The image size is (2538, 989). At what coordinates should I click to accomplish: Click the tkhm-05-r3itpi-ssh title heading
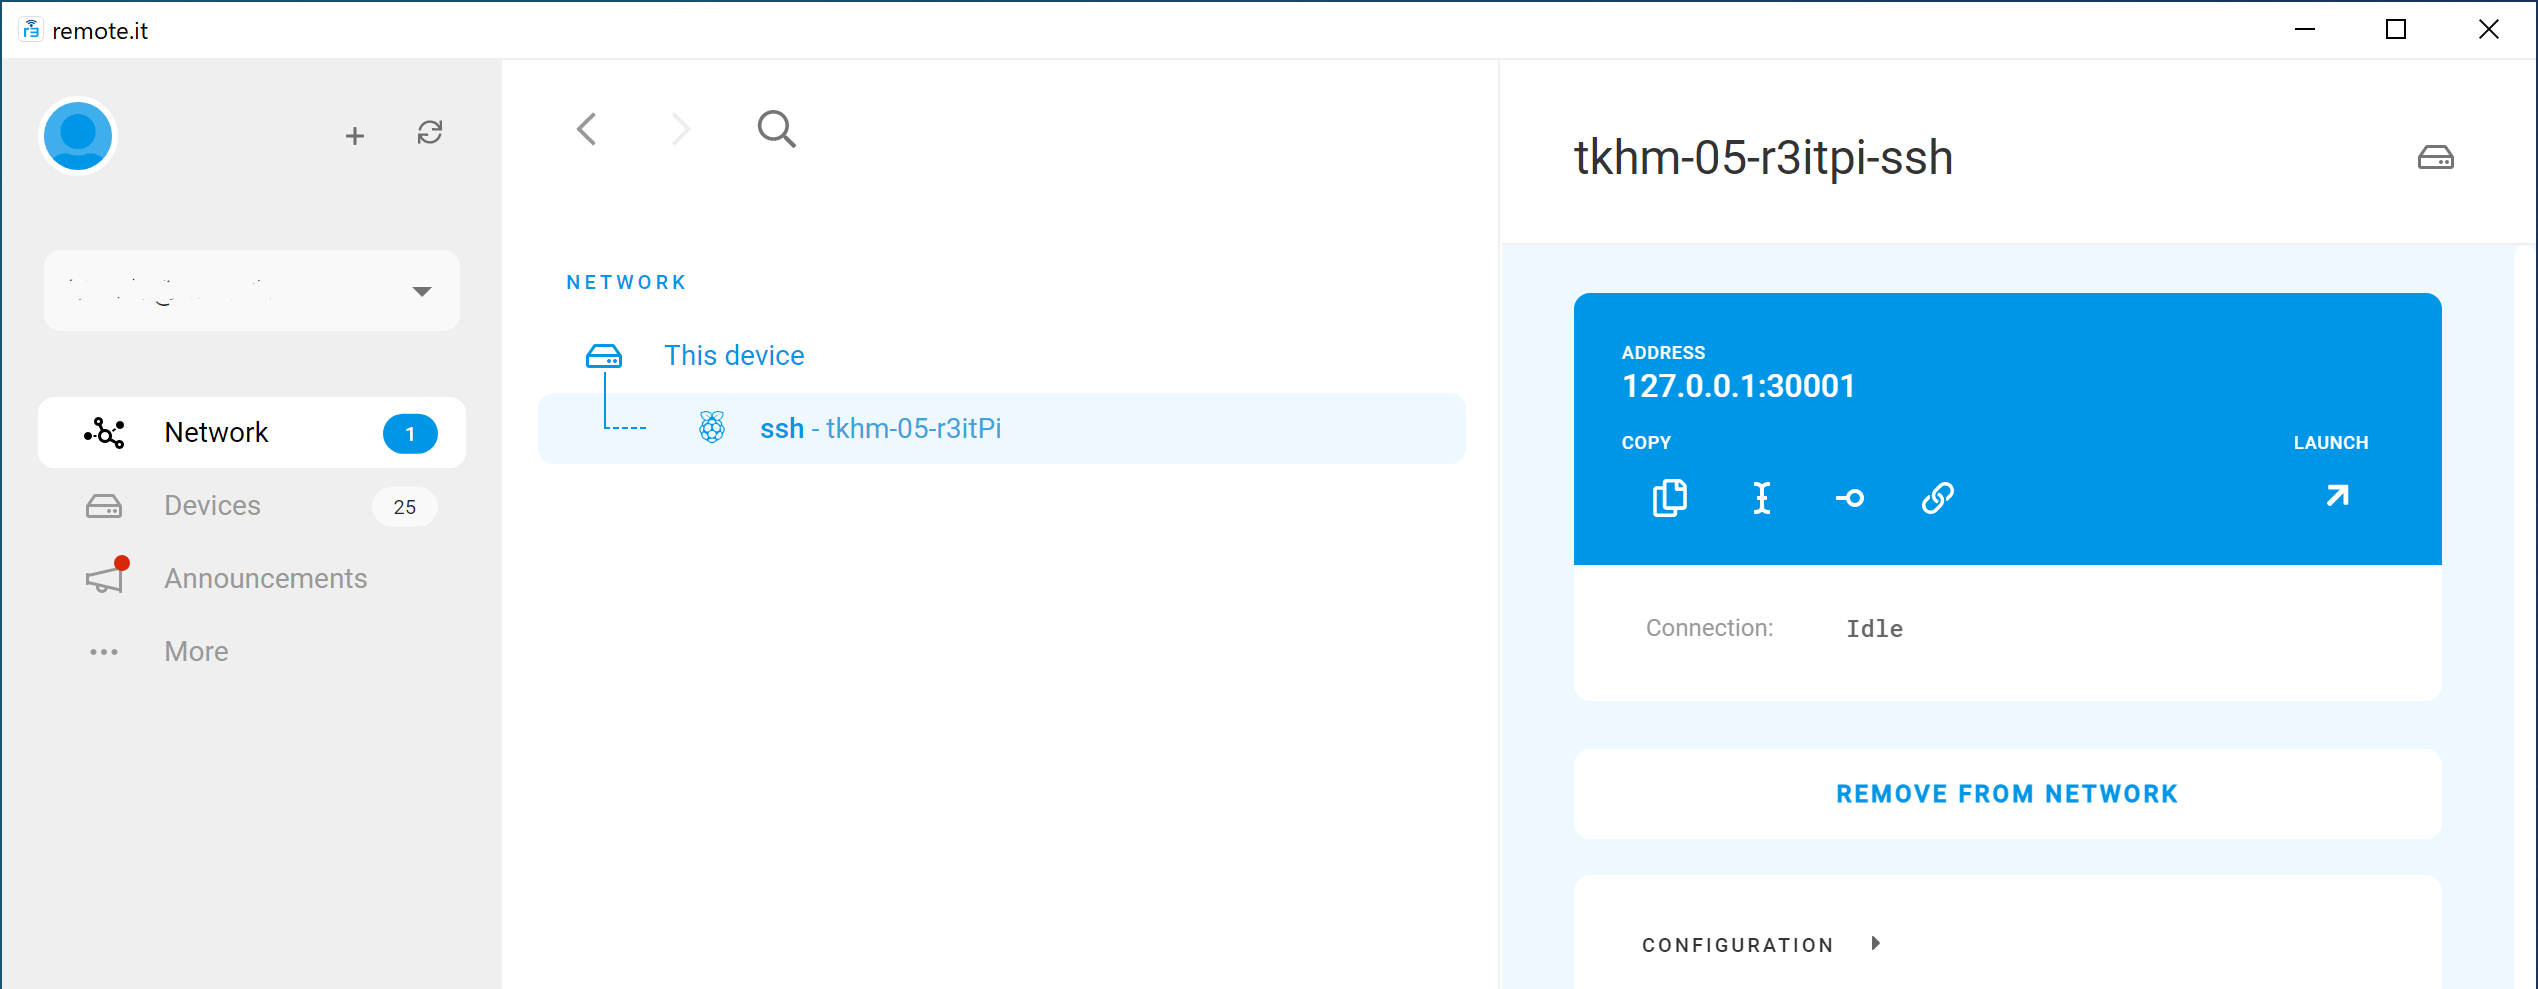click(x=1763, y=158)
